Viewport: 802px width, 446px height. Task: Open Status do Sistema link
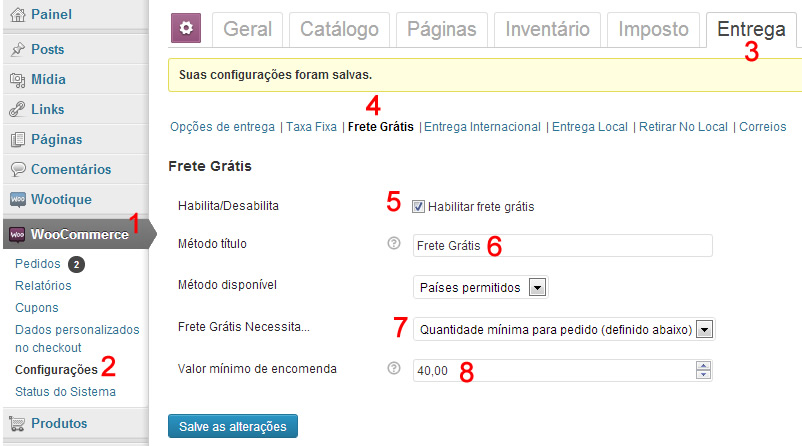(65, 392)
